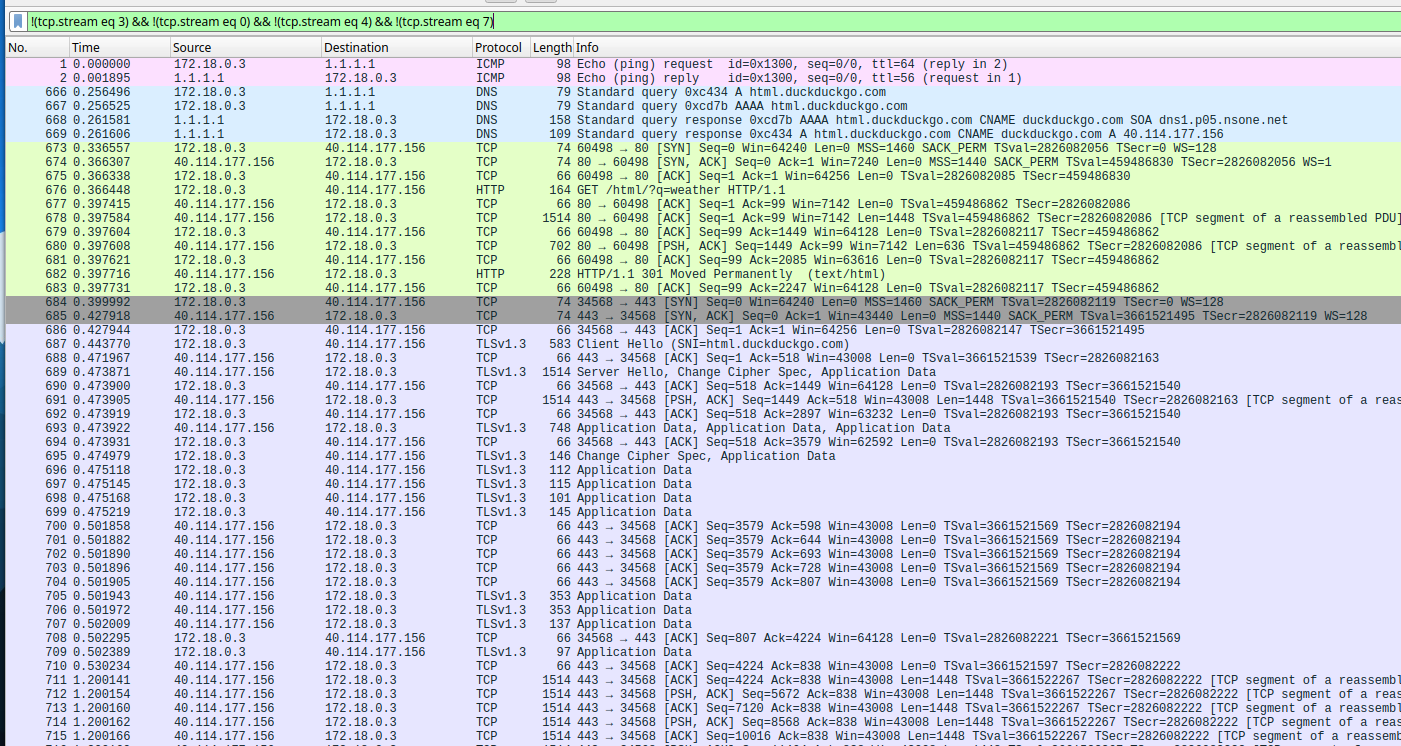Sort by the Protocol column header
The width and height of the screenshot is (1401, 746).
click(500, 47)
